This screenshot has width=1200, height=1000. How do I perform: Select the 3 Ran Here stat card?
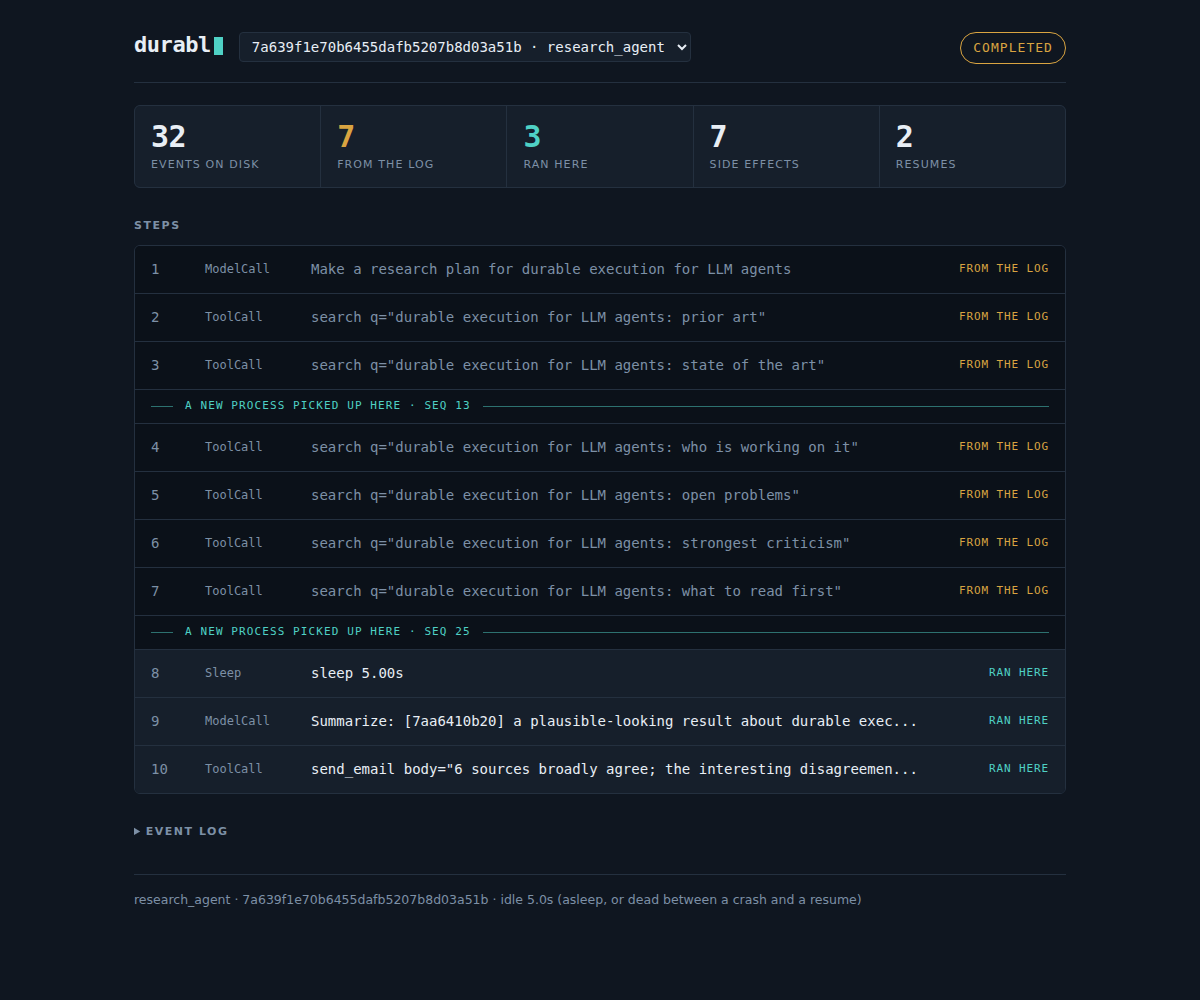(600, 147)
